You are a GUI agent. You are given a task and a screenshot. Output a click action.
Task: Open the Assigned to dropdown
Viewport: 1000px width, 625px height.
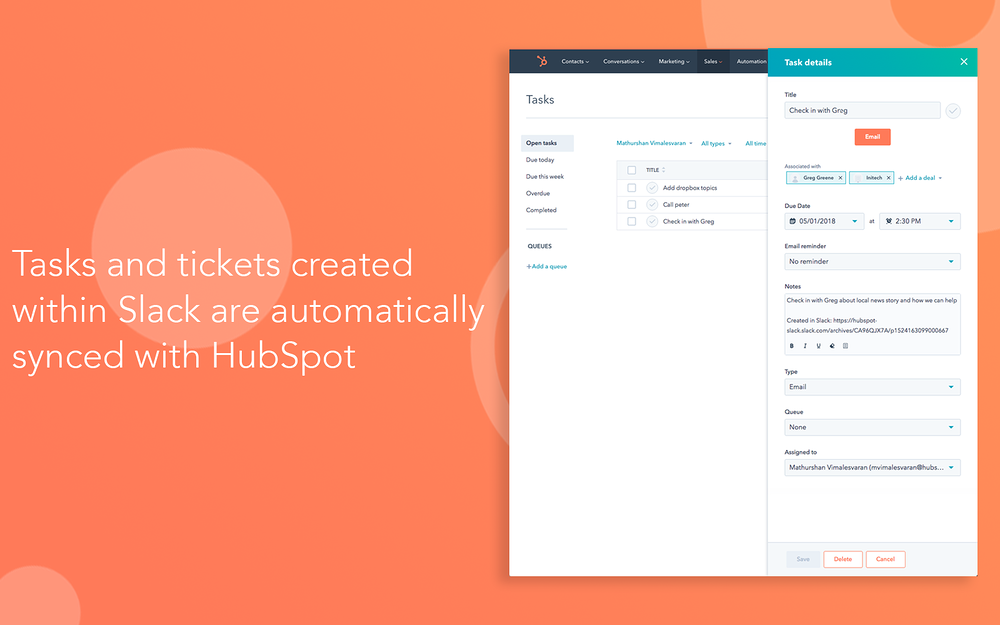[x=872, y=467]
